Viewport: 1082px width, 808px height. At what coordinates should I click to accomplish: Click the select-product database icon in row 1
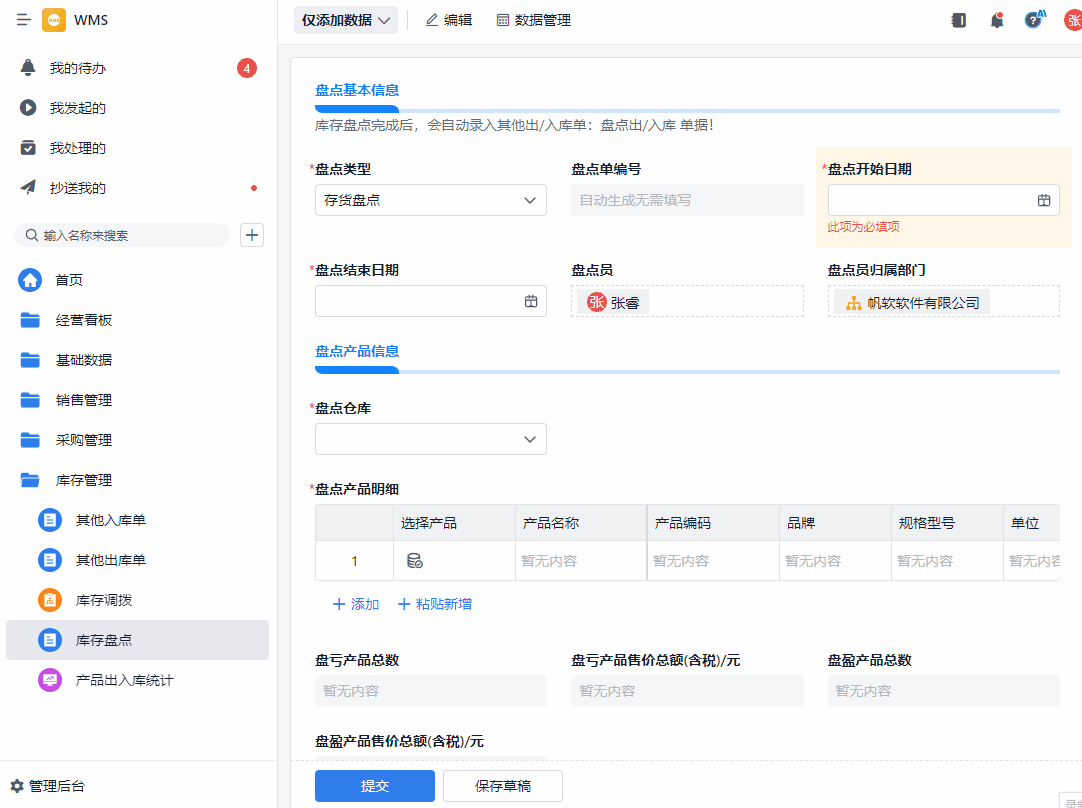[x=415, y=561]
